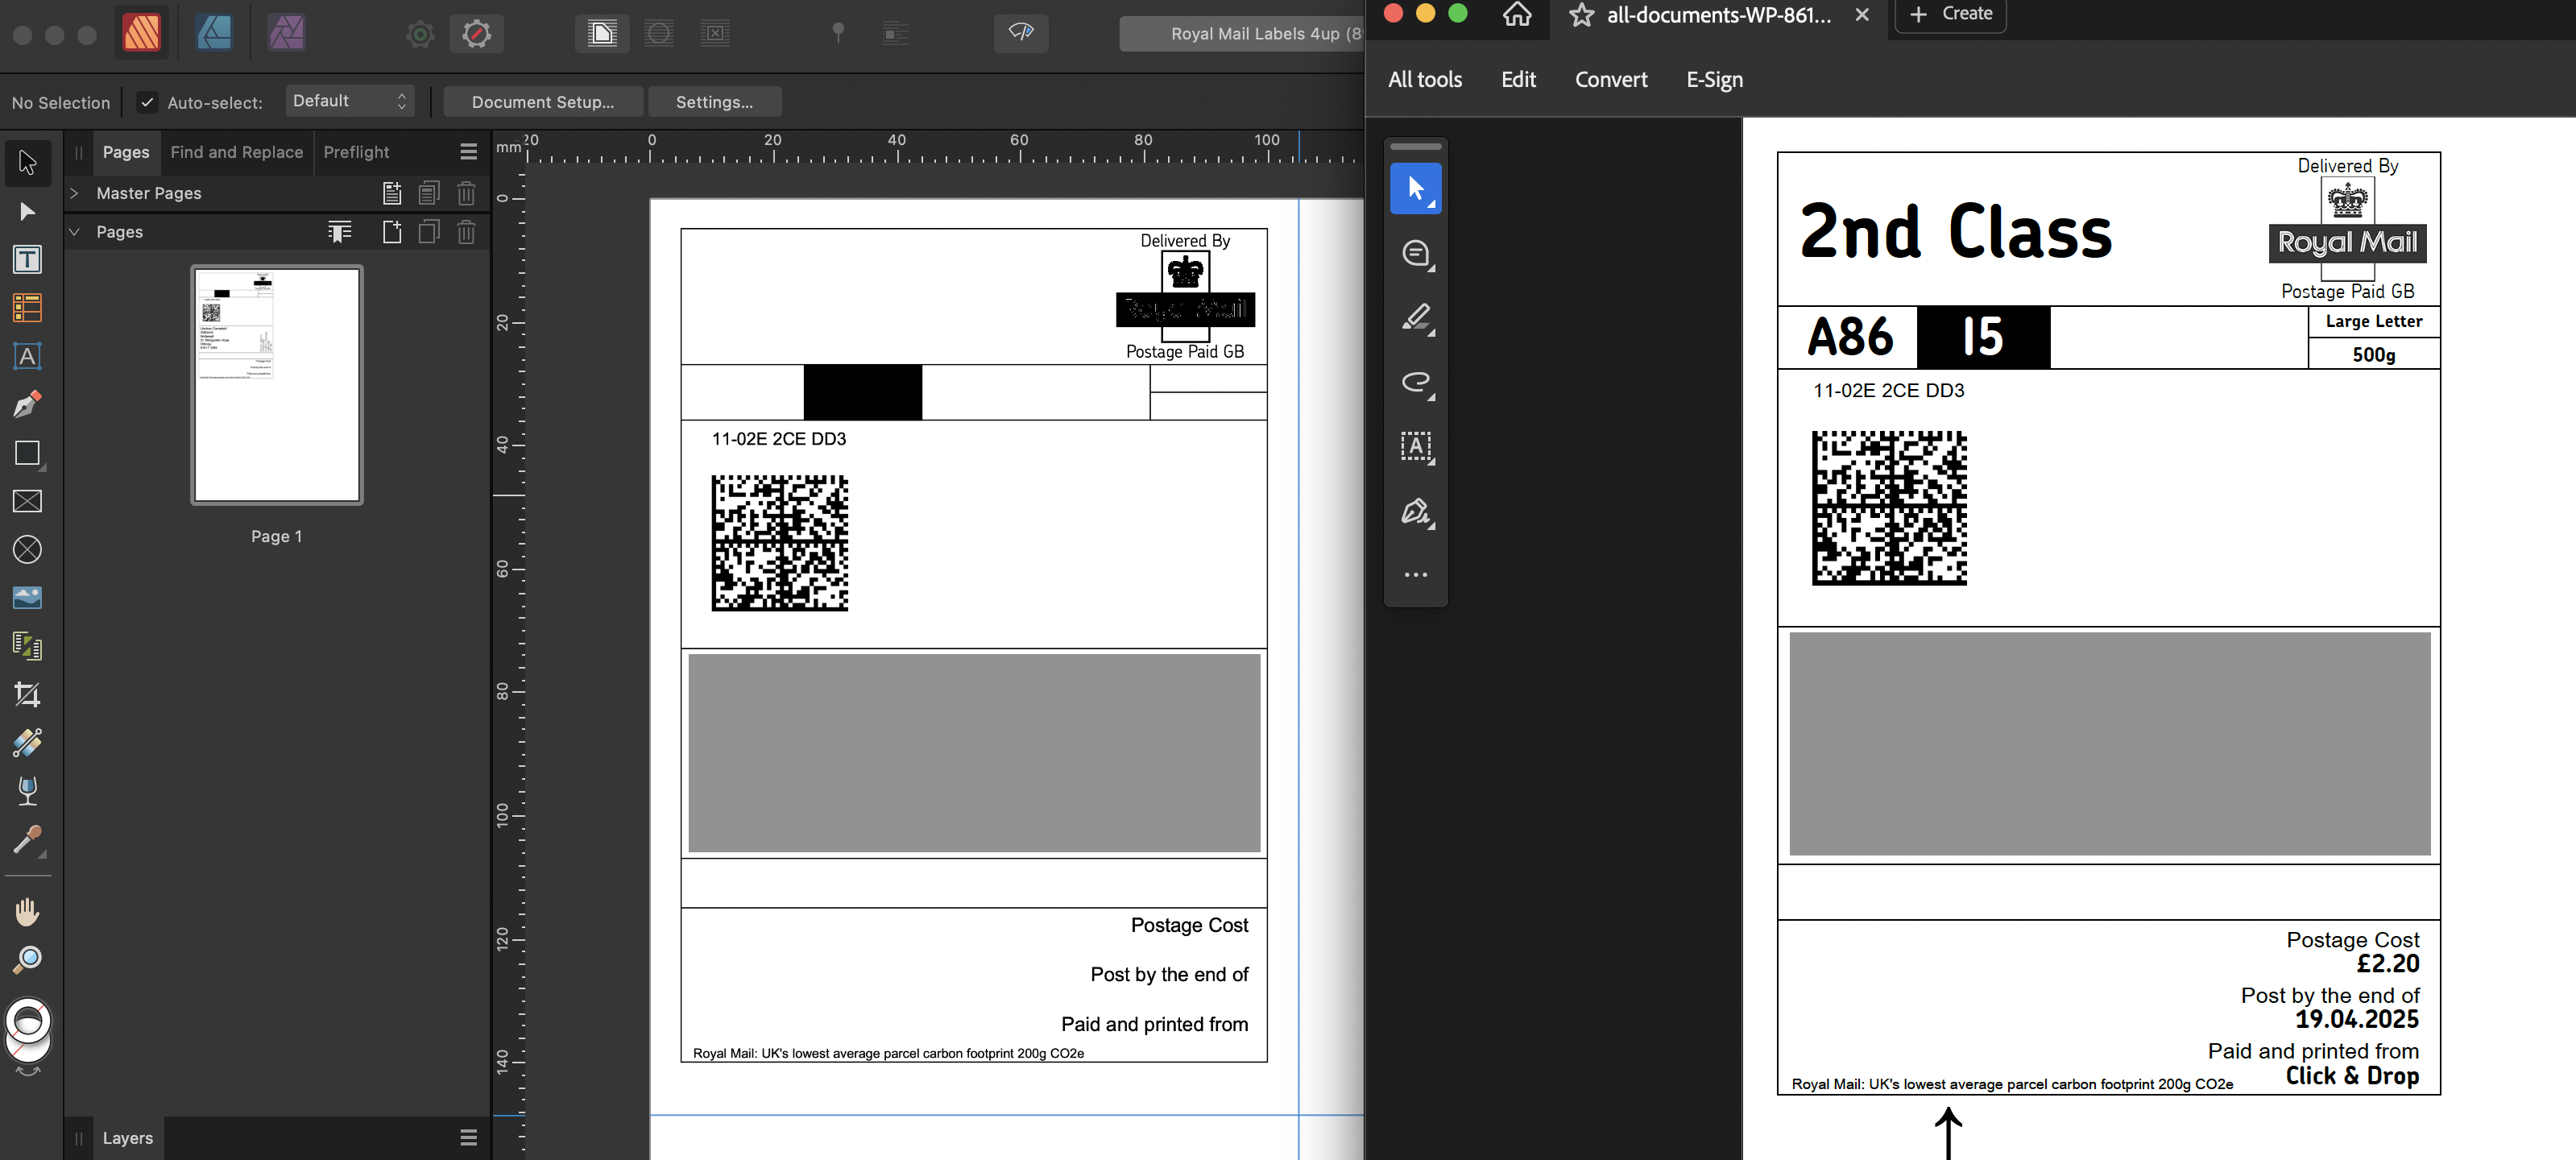The width and height of the screenshot is (2576, 1160).
Task: Switch to the Designer persona icon
Action: [x=214, y=33]
